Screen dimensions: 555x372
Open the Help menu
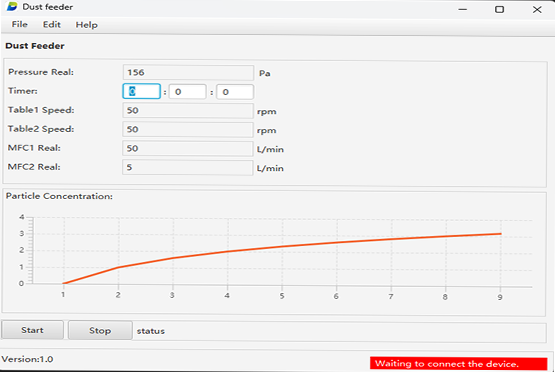coord(86,25)
